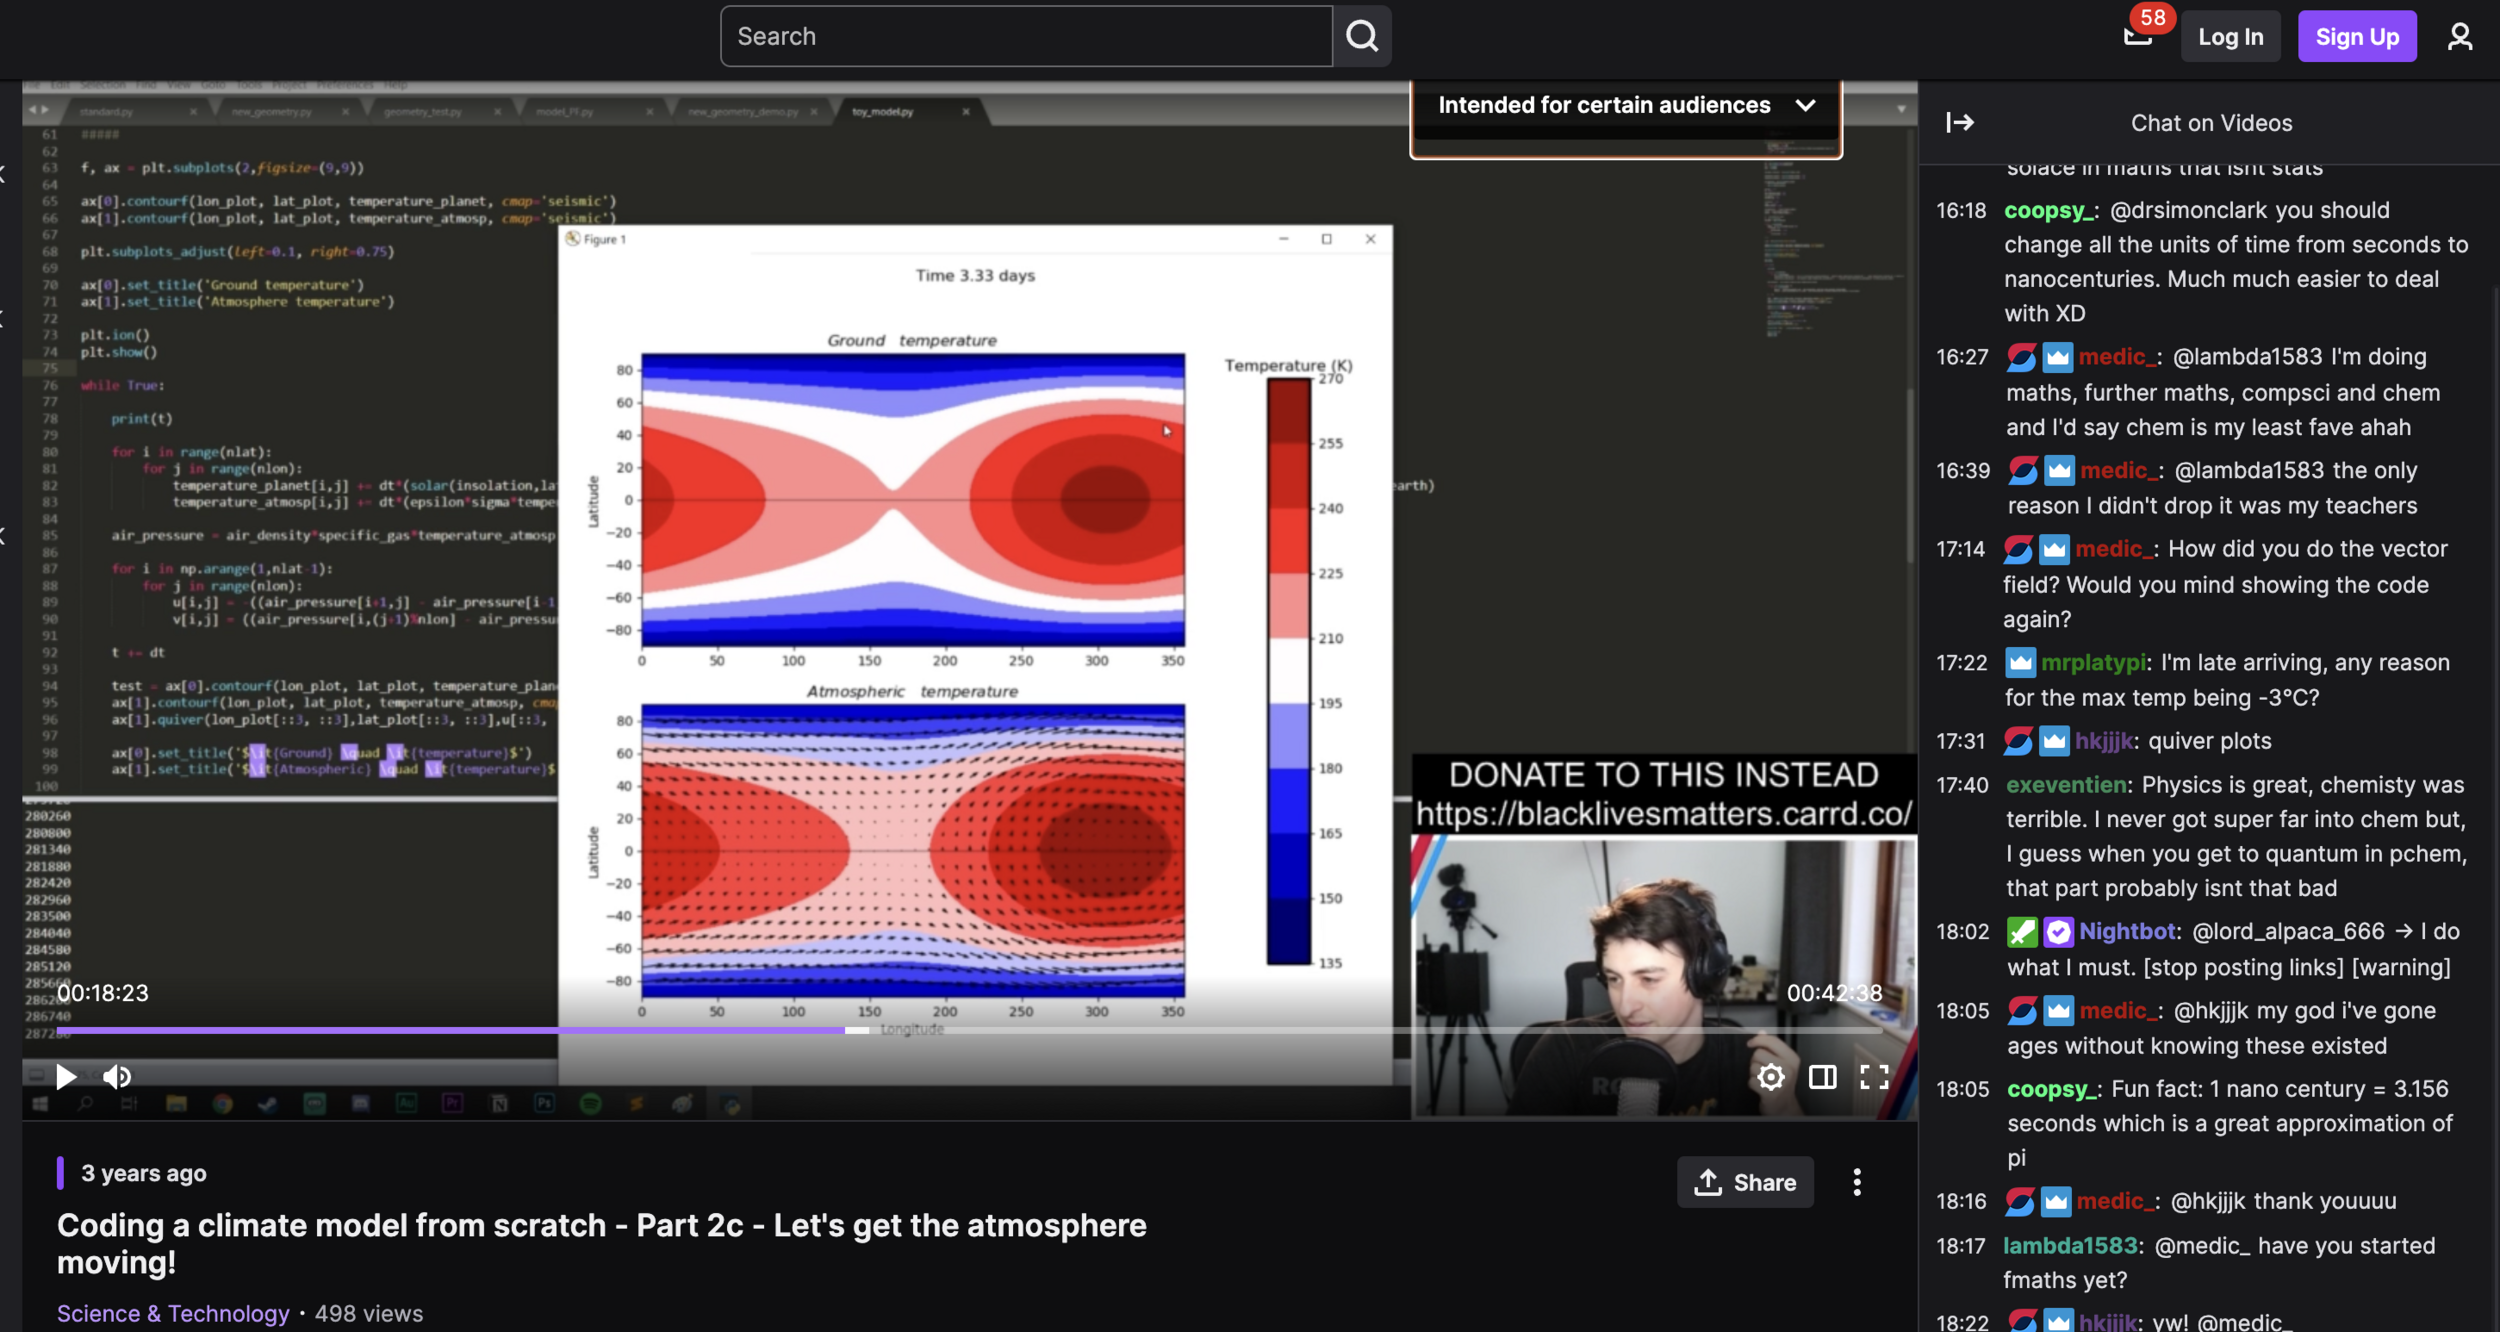Viewport: 2500px width, 1332px height.
Task: Click the Log In button
Action: click(2230, 37)
